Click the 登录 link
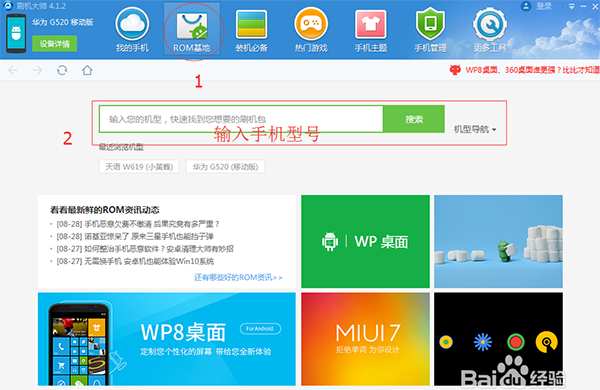Viewport: 600px width, 390px height. pyautogui.click(x=544, y=6)
